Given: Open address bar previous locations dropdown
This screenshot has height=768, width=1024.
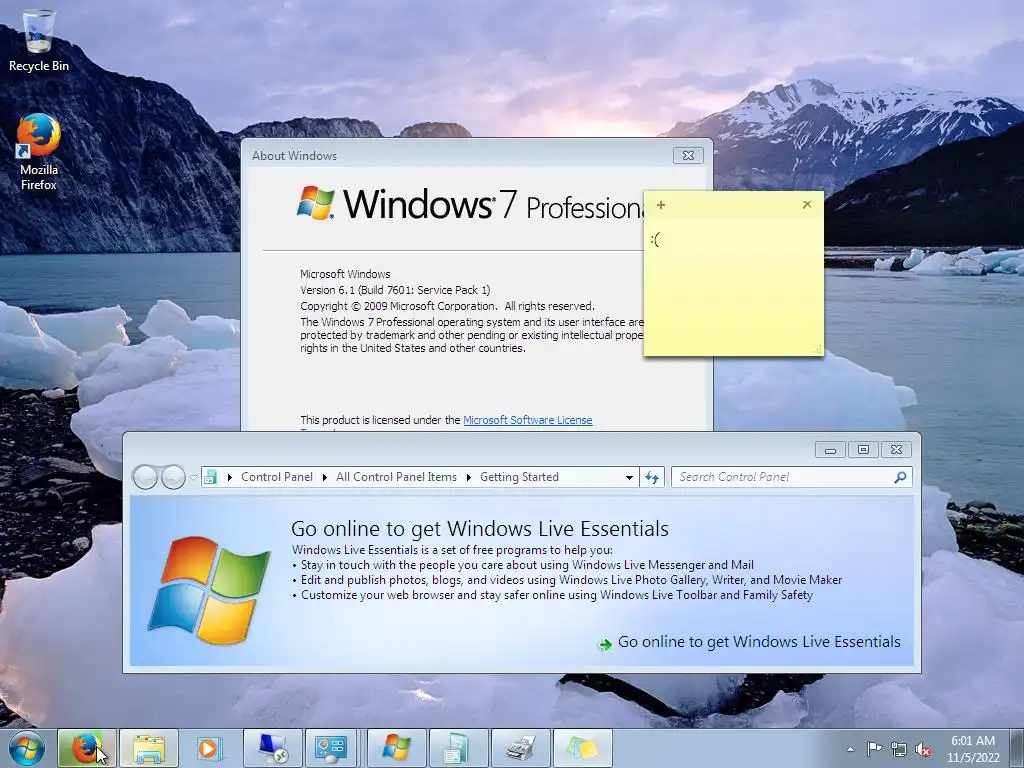Looking at the screenshot, I should pyautogui.click(x=629, y=477).
